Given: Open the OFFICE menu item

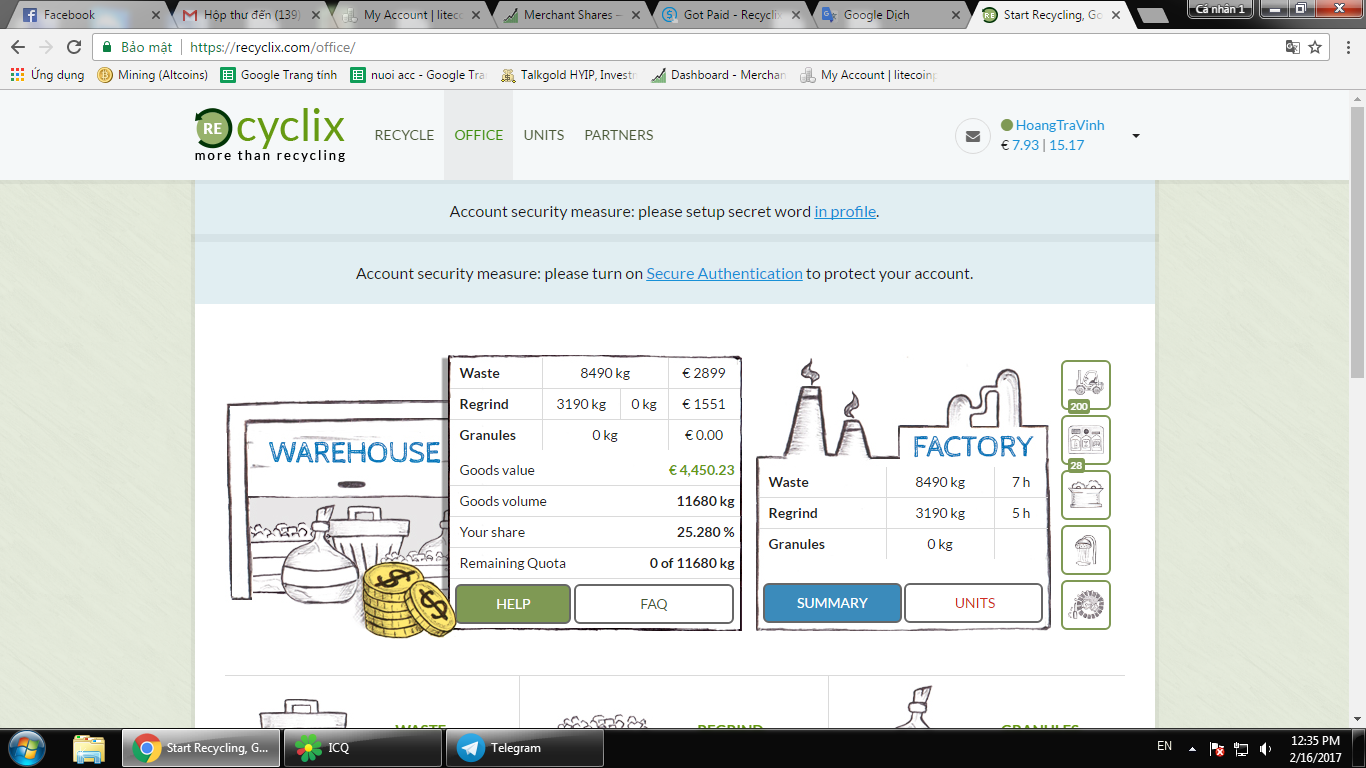Looking at the screenshot, I should pyautogui.click(x=479, y=135).
